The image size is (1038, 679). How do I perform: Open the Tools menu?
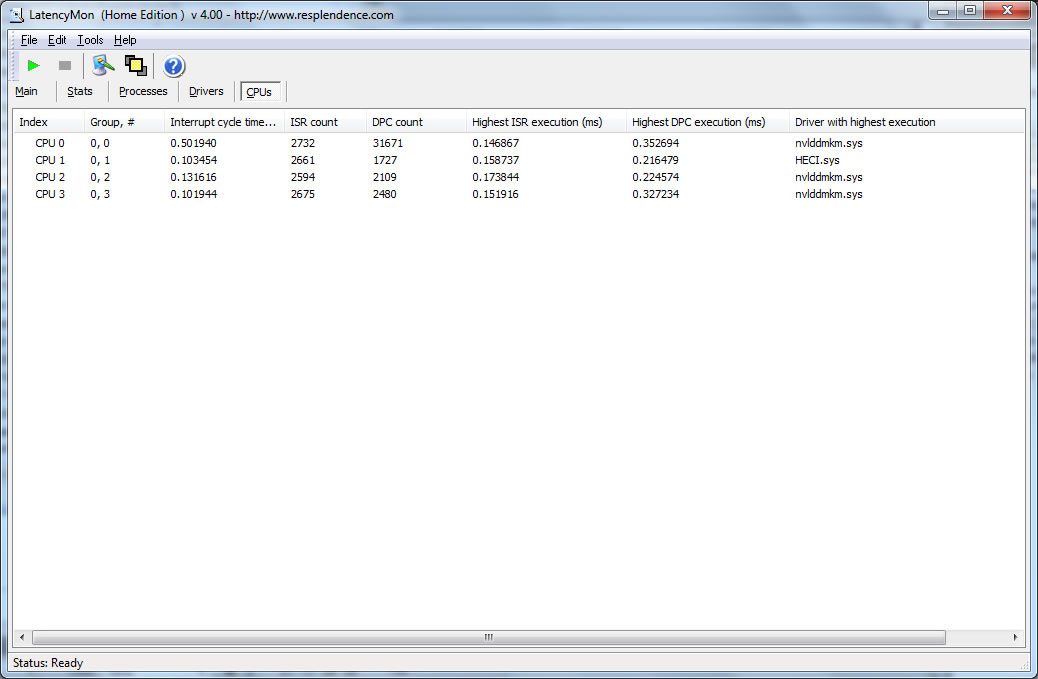click(x=90, y=40)
